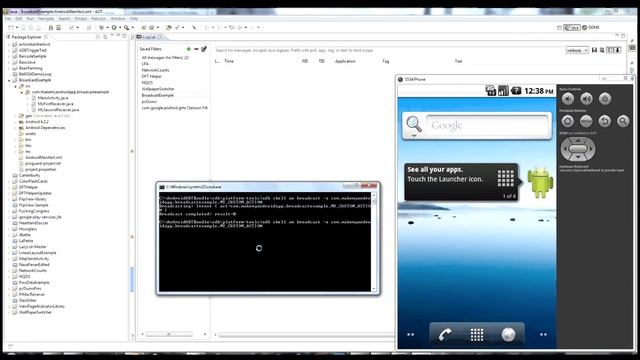The image size is (640, 360).
Task: Select the LinearLayoutExample project
Action: pyautogui.click(x=38, y=253)
